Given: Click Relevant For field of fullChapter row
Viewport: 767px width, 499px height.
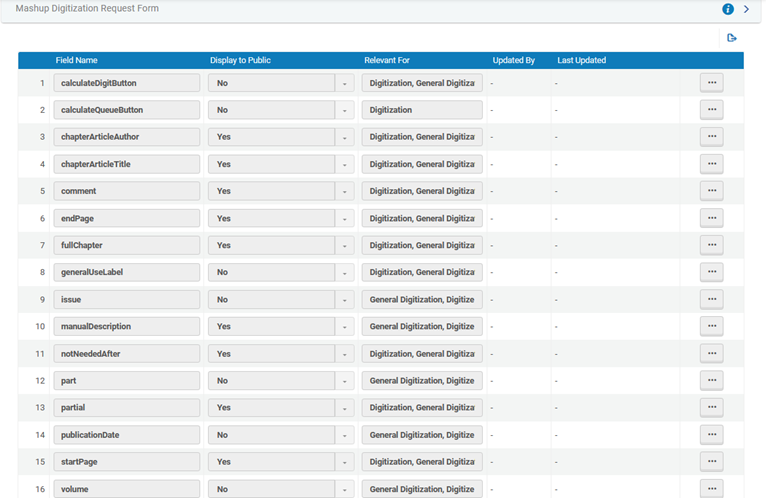Looking at the screenshot, I should point(422,245).
